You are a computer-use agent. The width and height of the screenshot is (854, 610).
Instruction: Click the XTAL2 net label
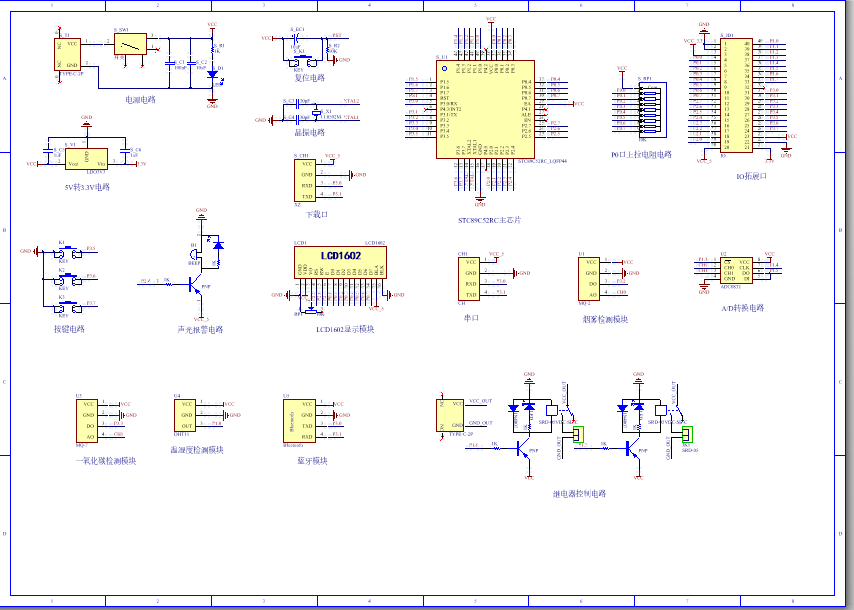pos(351,101)
